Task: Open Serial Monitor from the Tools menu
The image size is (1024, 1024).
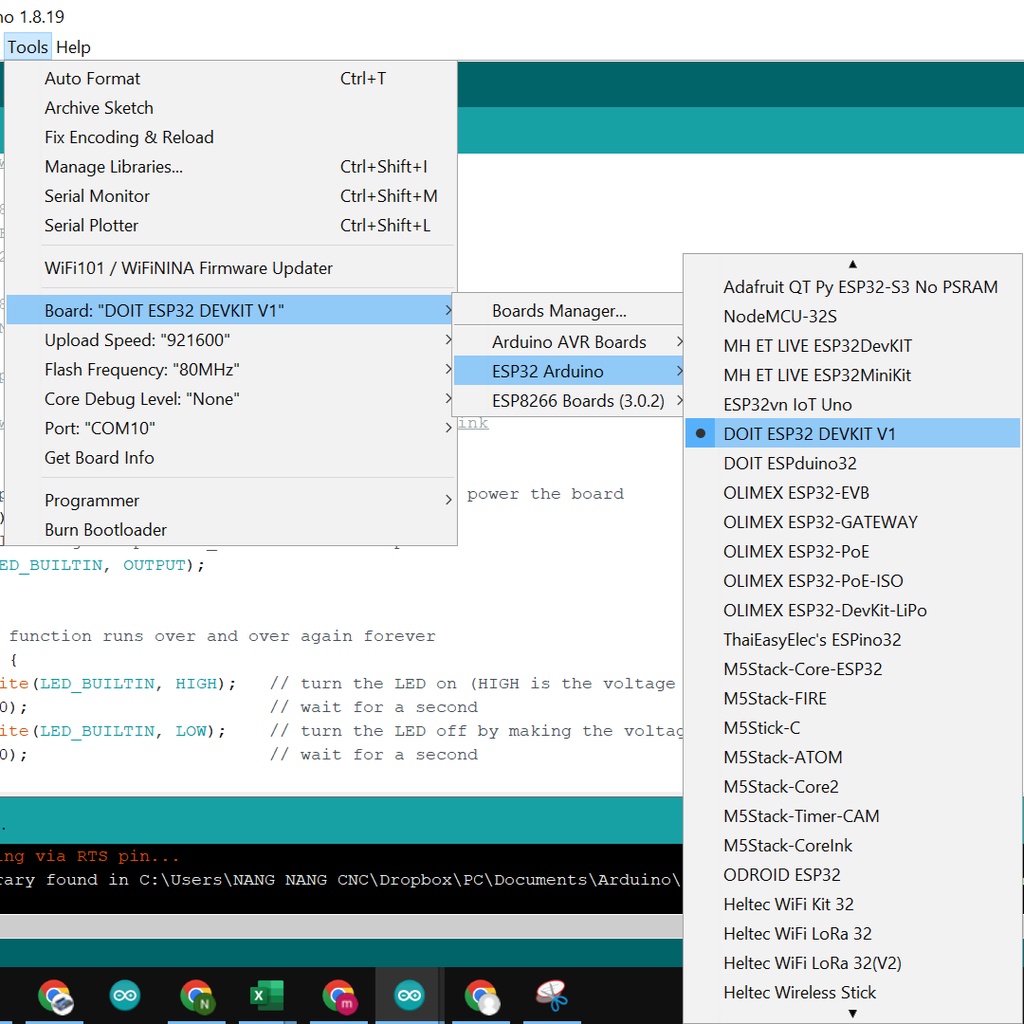Action: (97, 196)
